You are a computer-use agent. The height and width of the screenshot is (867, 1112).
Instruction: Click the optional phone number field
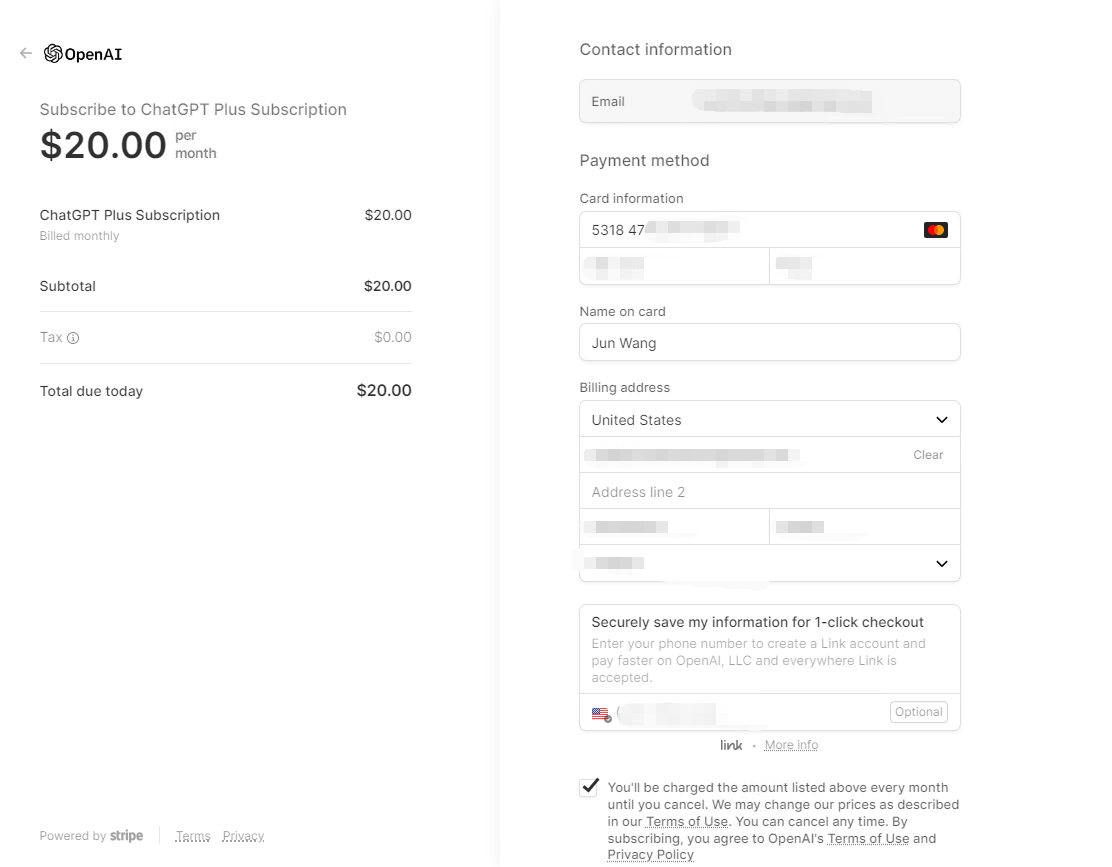750,713
